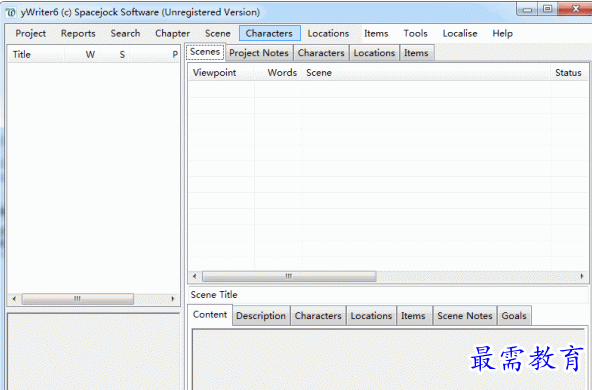Select scene Locations tab below Scene Title
The width and height of the screenshot is (592, 390).
pos(371,316)
